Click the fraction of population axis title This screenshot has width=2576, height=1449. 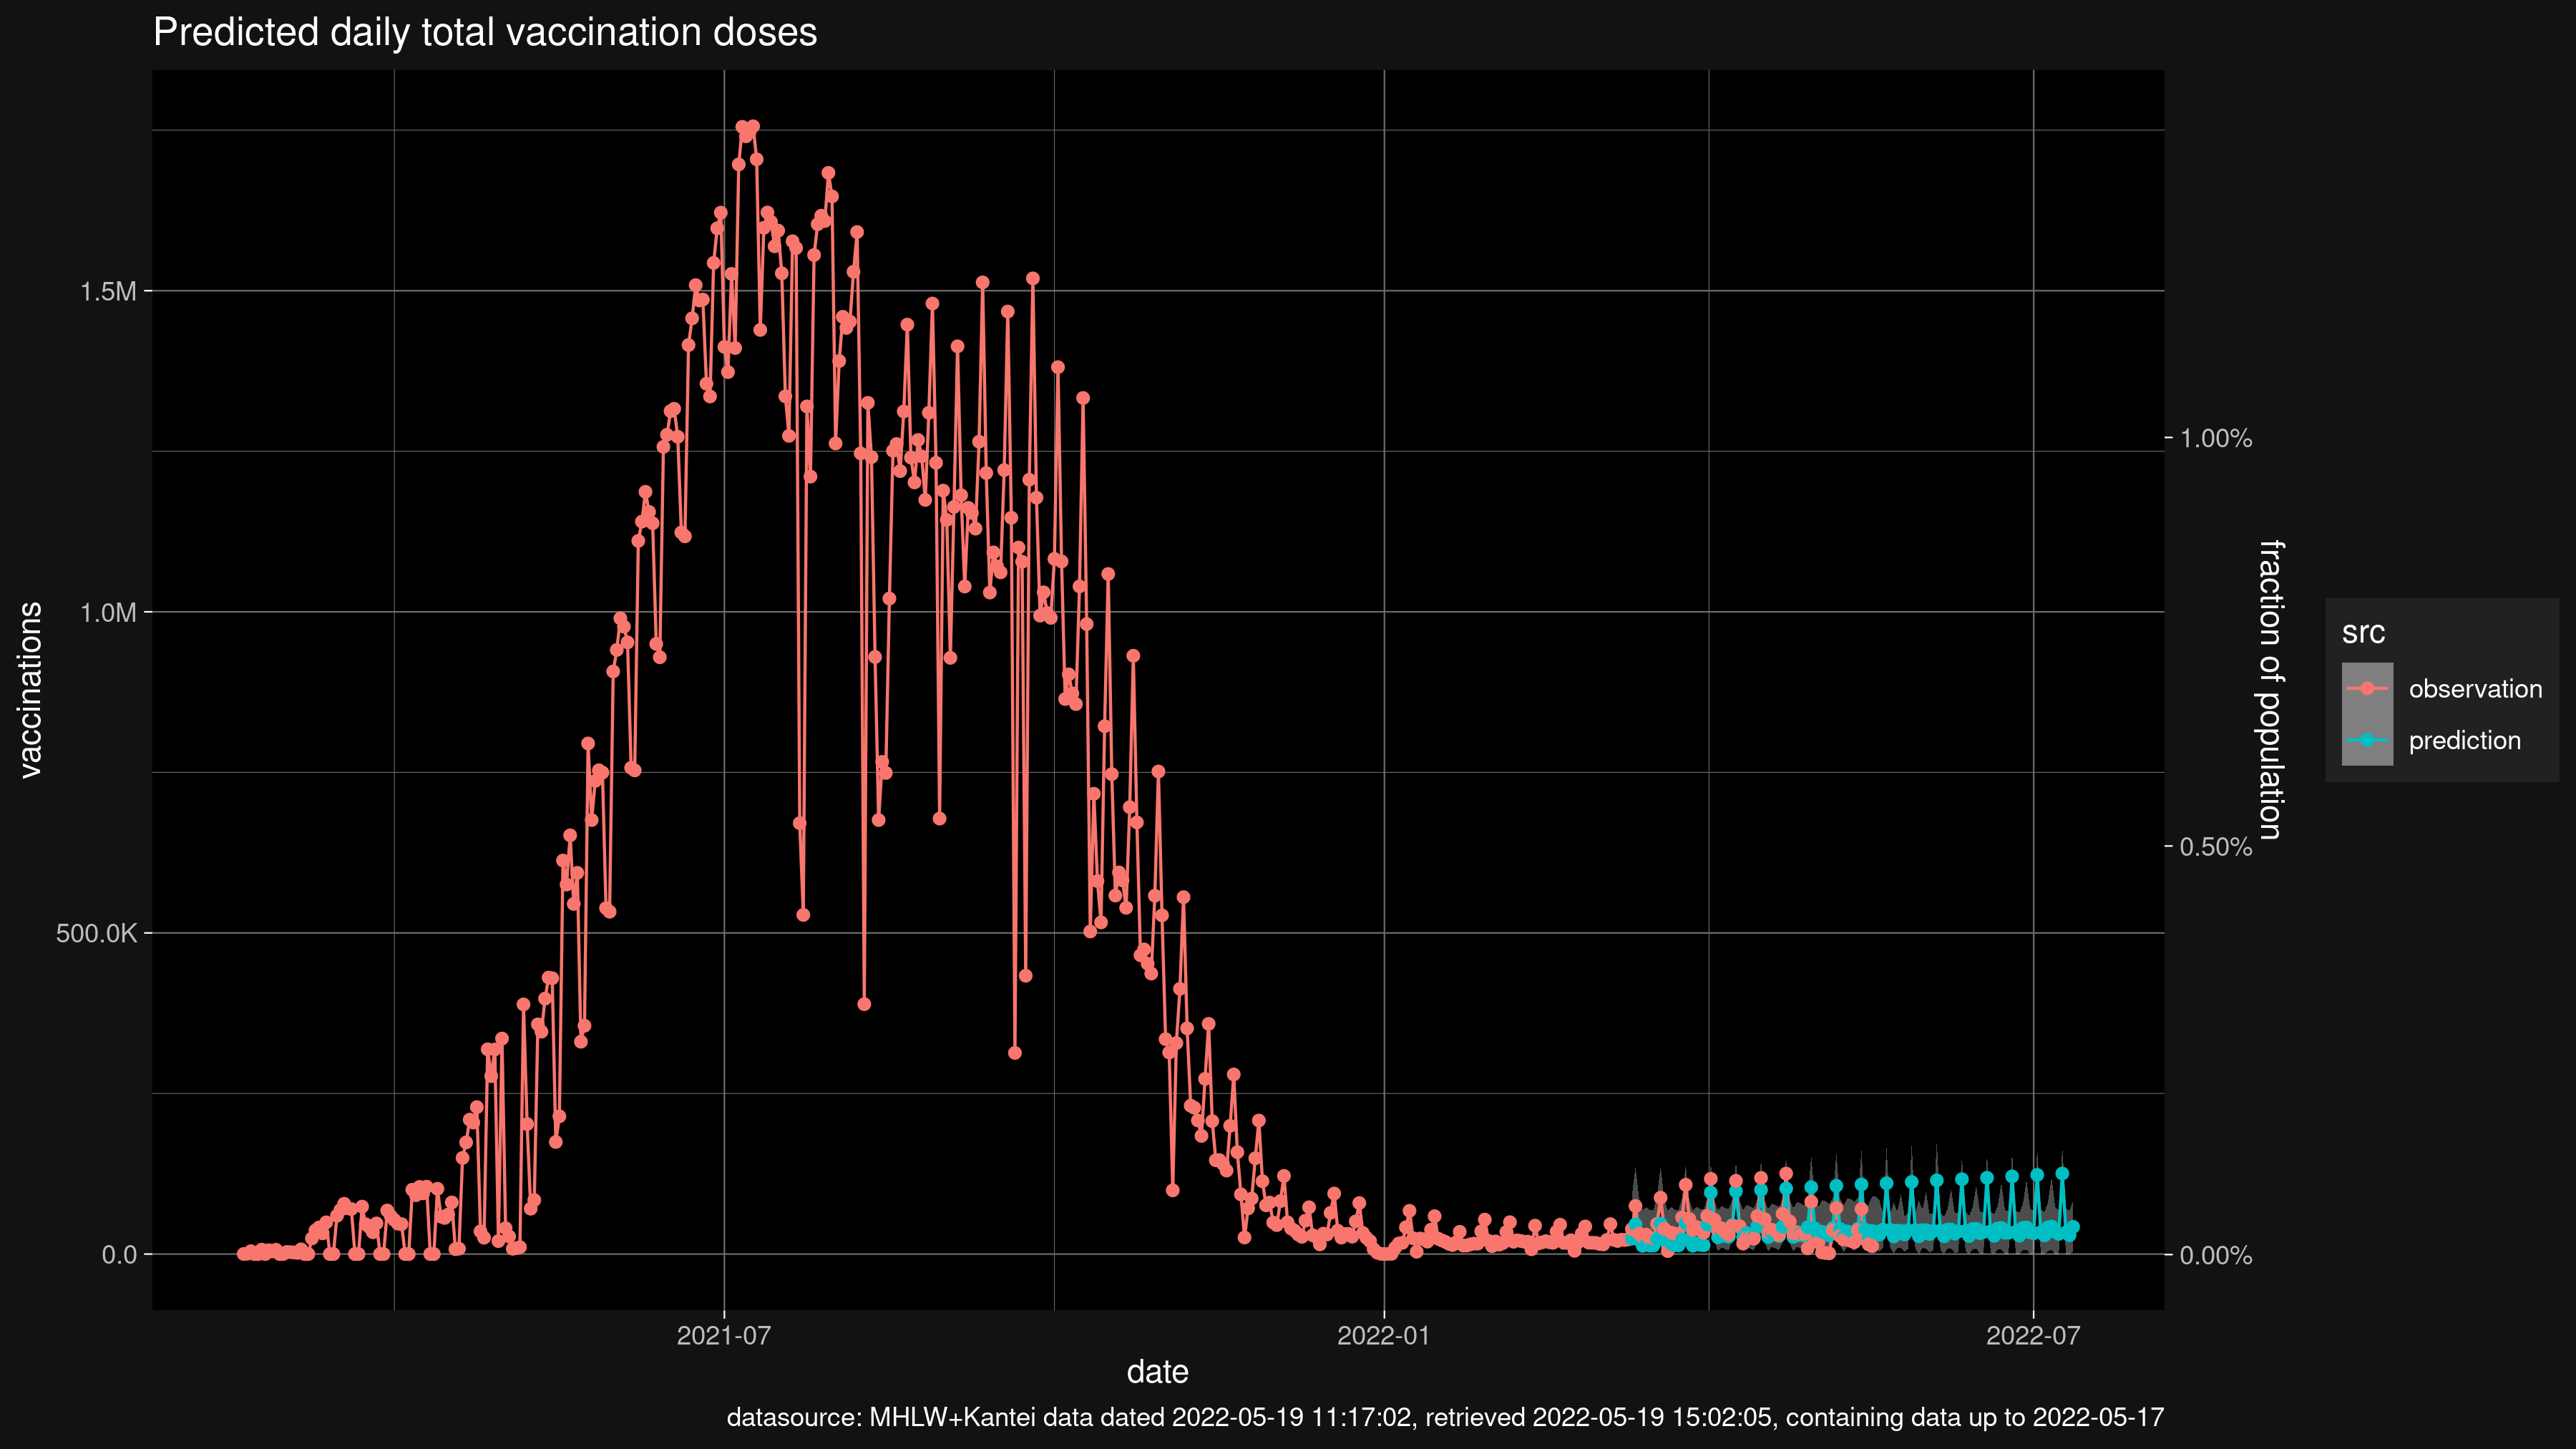(2270, 689)
